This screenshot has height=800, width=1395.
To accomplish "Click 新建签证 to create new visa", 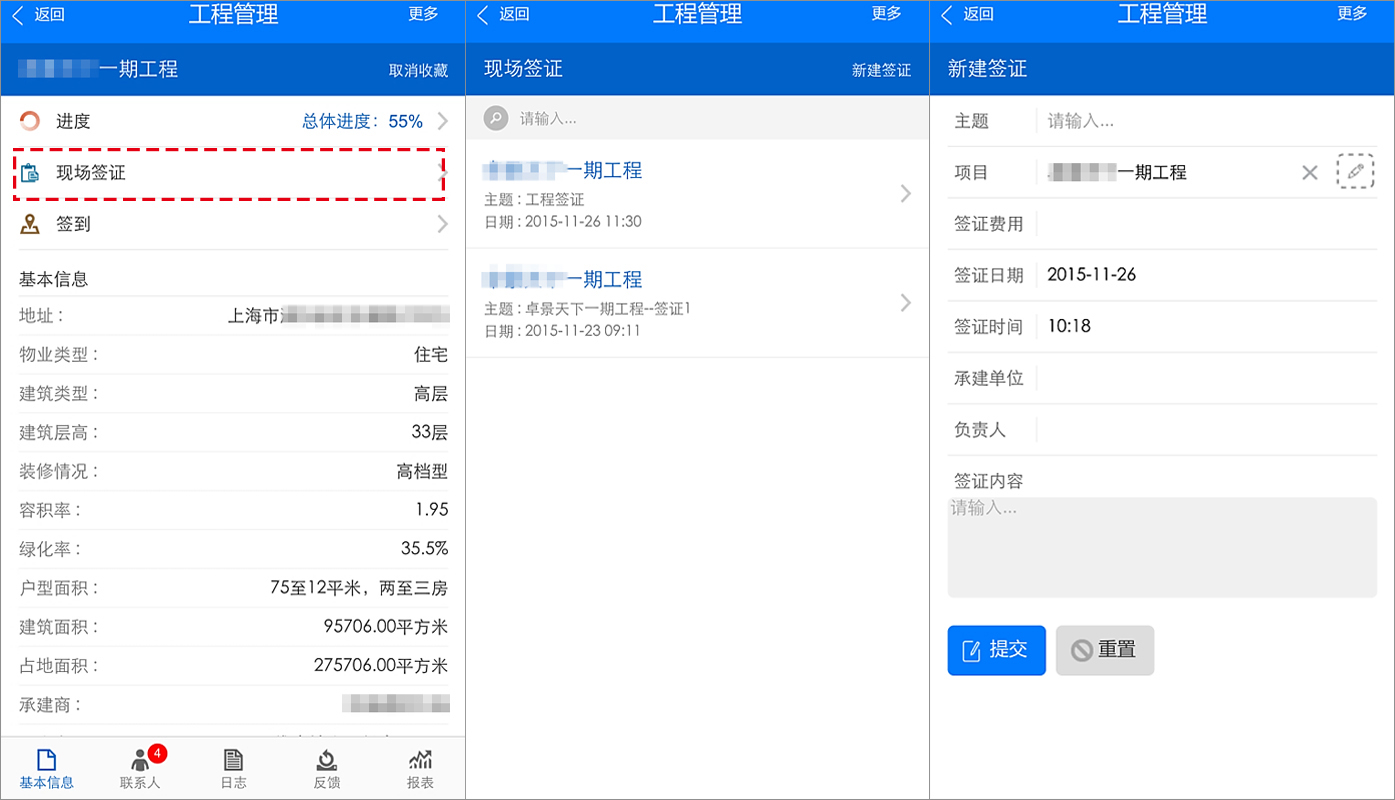I will click(881, 70).
